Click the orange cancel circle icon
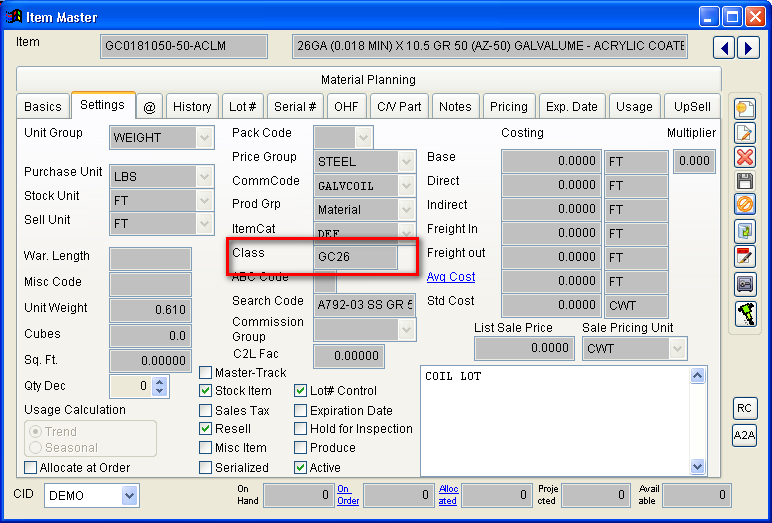 [744, 205]
